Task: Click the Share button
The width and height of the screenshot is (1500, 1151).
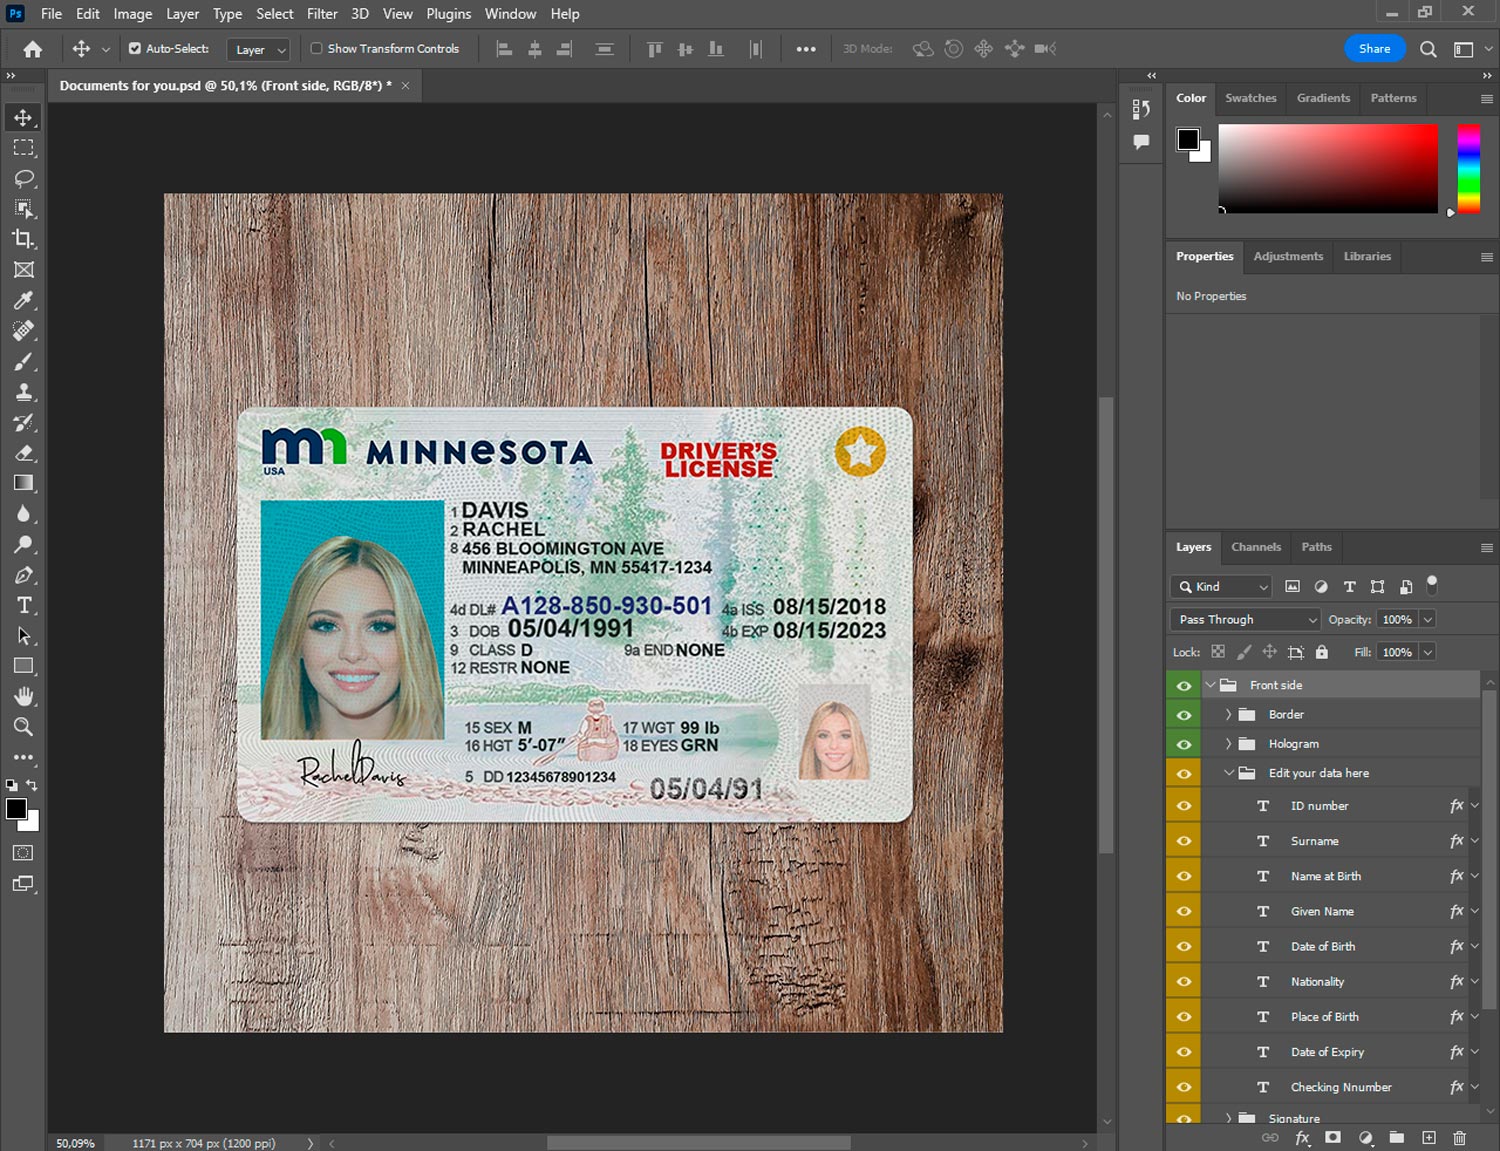Action: (1374, 49)
